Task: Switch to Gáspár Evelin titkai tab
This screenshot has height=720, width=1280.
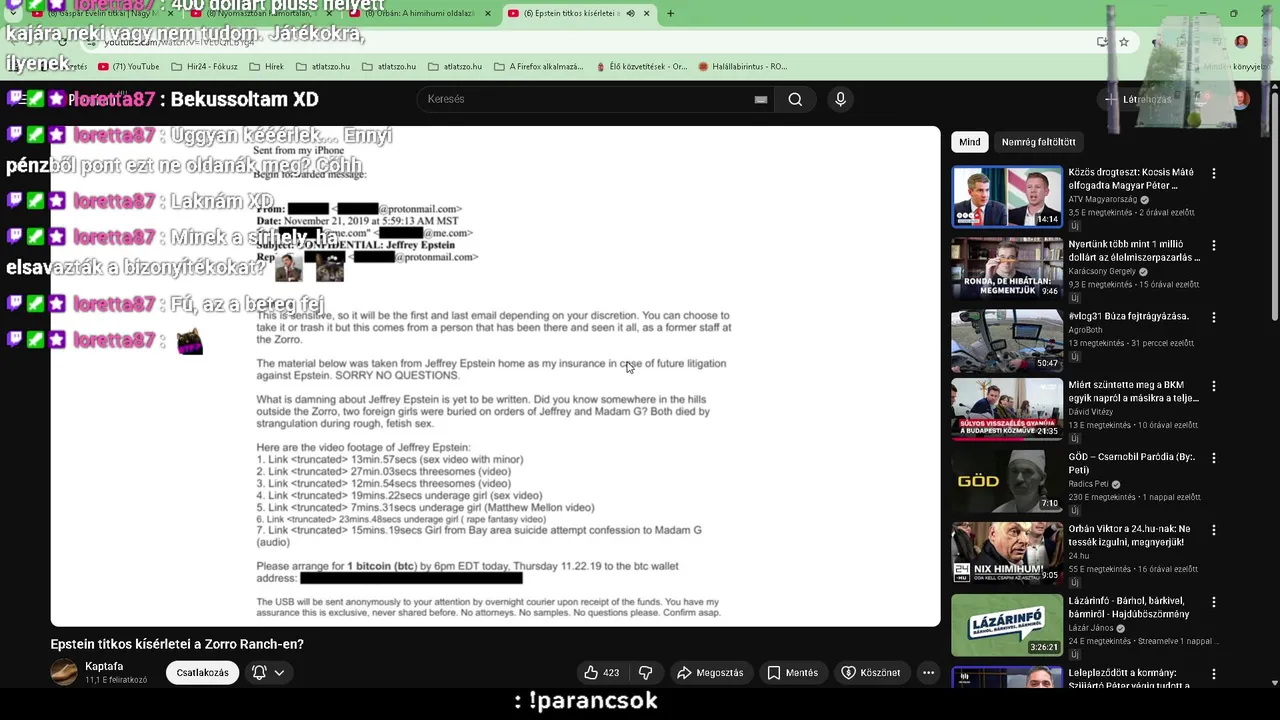Action: point(102,13)
